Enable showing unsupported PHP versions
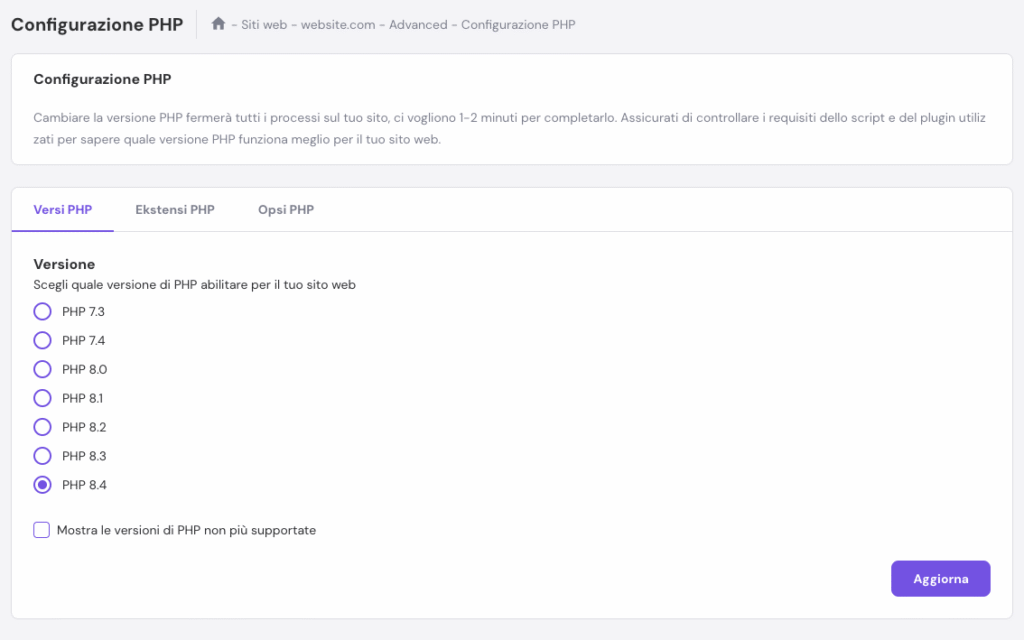Screen dimensions: 1024x640 pos(41,529)
